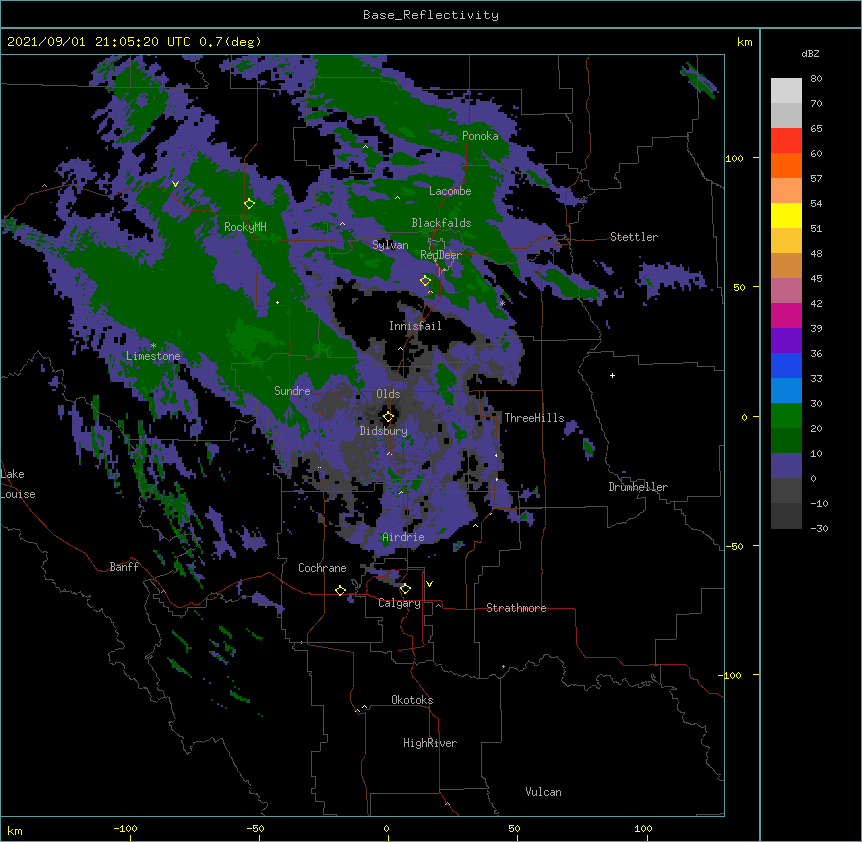Select the 39 dBZ purple legend swatch
This screenshot has width=862, height=842.
pyautogui.click(x=786, y=340)
